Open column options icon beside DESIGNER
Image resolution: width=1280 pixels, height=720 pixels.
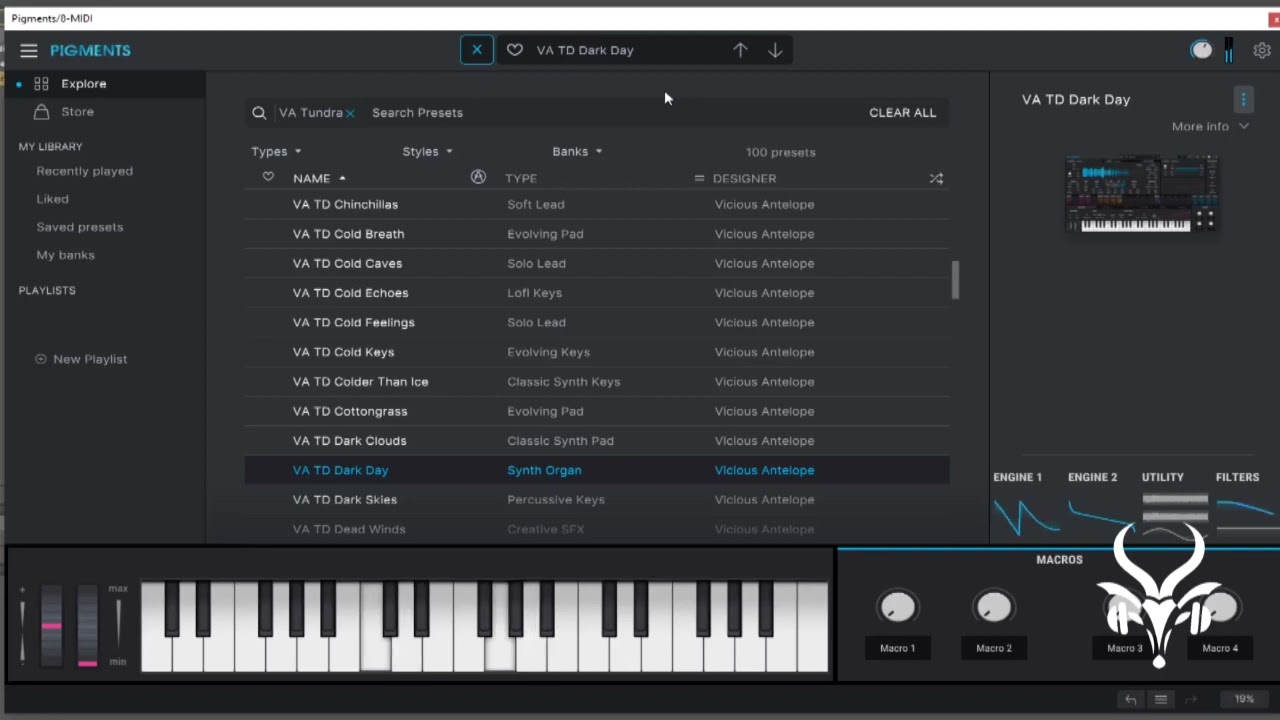tap(699, 178)
